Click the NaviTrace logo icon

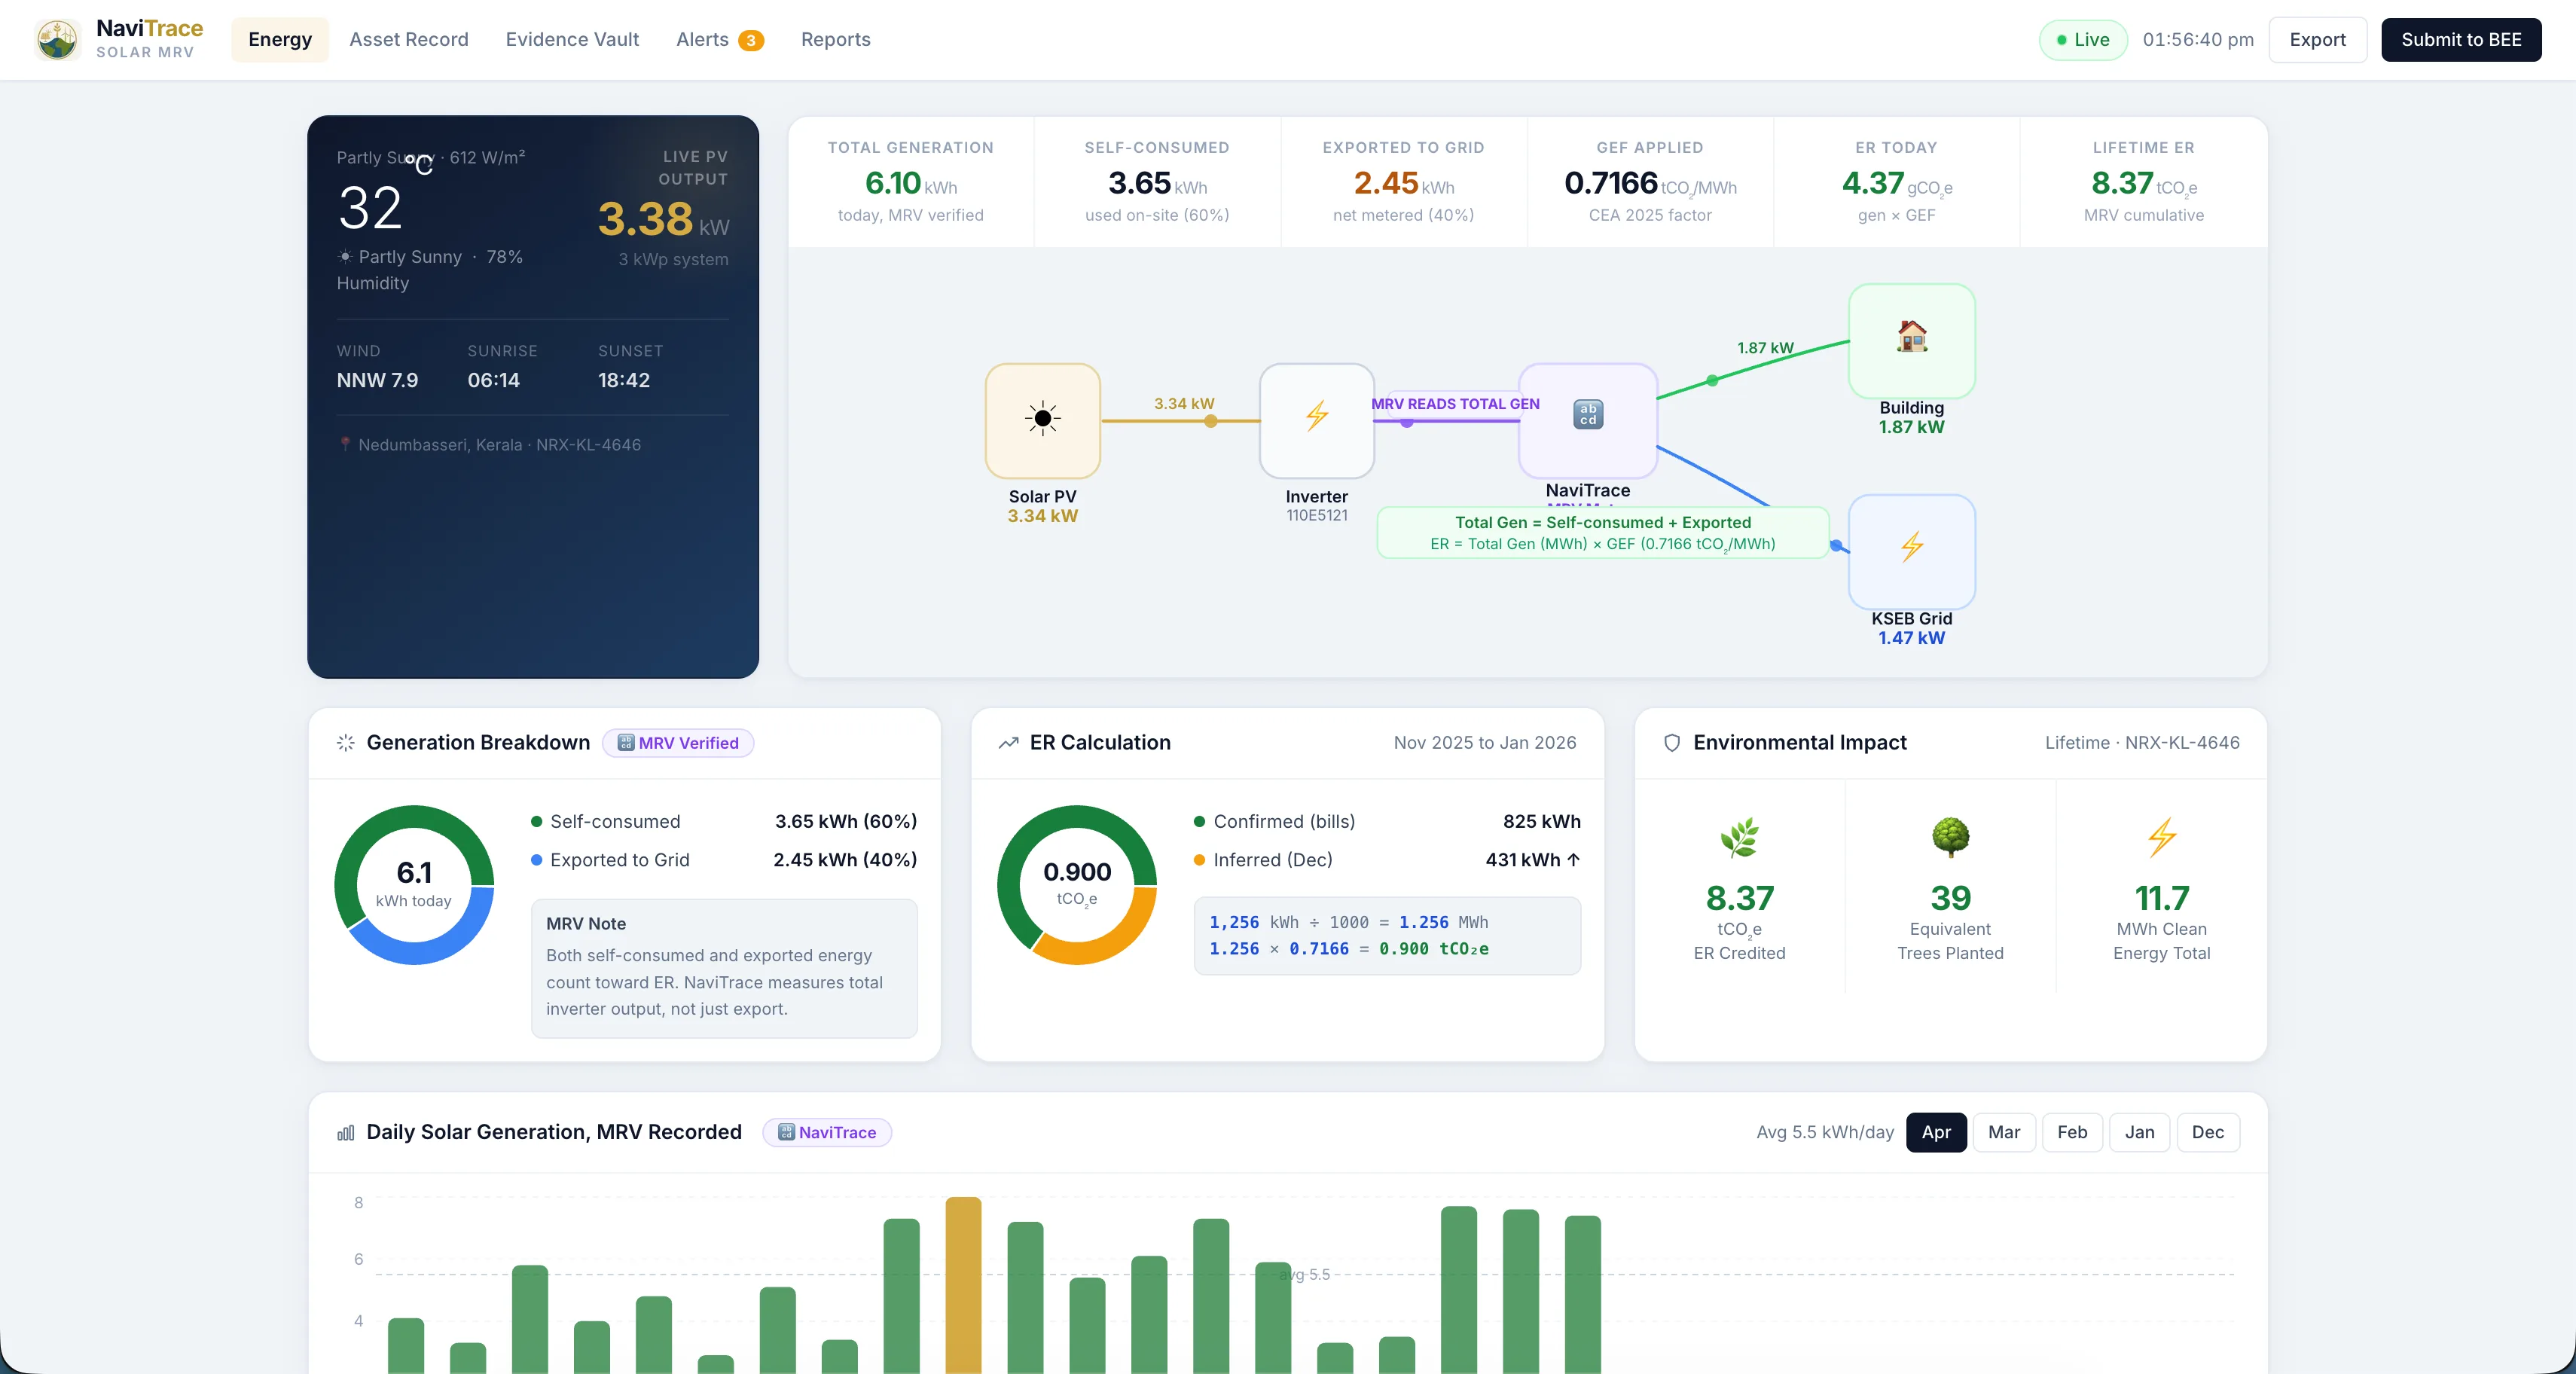(x=57, y=39)
